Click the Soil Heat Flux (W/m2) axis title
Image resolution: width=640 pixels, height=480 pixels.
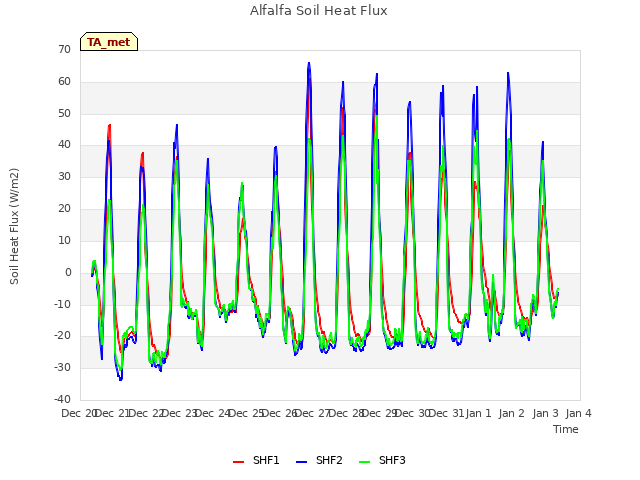click(x=14, y=226)
